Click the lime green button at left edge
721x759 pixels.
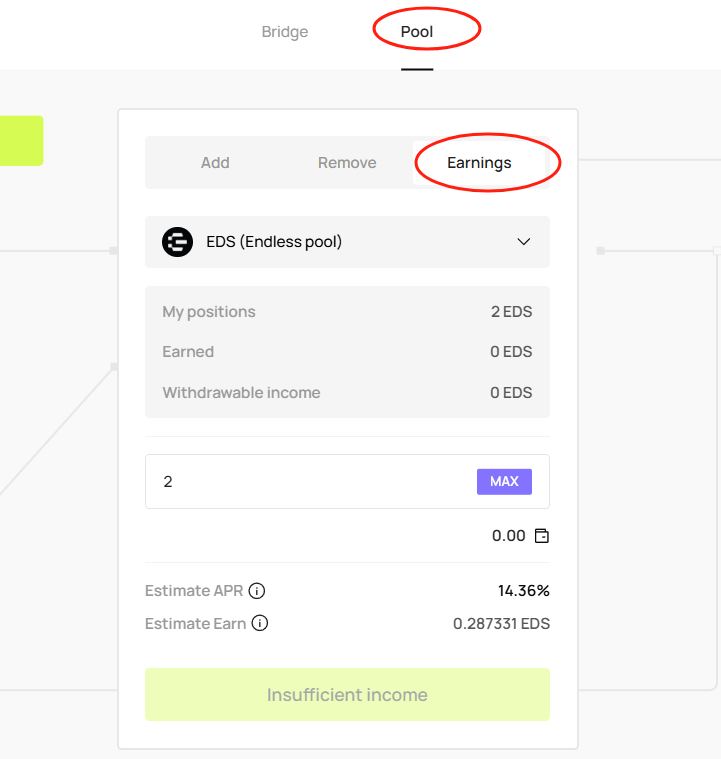pyautogui.click(x=21, y=140)
